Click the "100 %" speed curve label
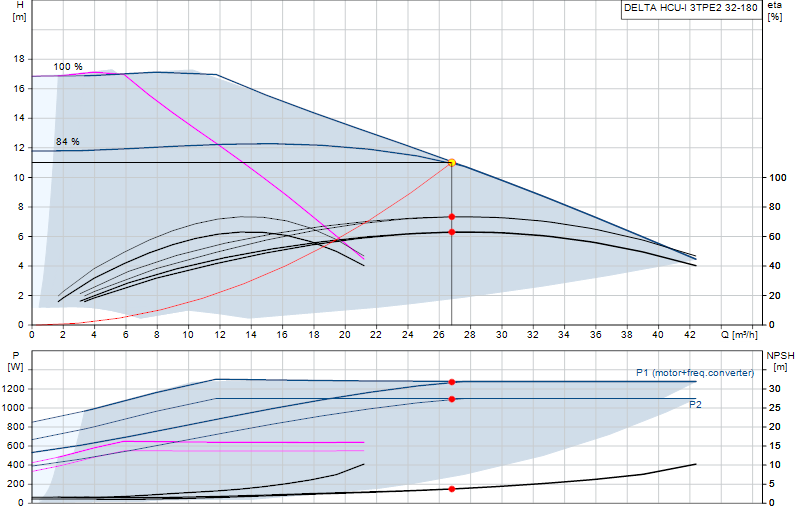 point(68,67)
